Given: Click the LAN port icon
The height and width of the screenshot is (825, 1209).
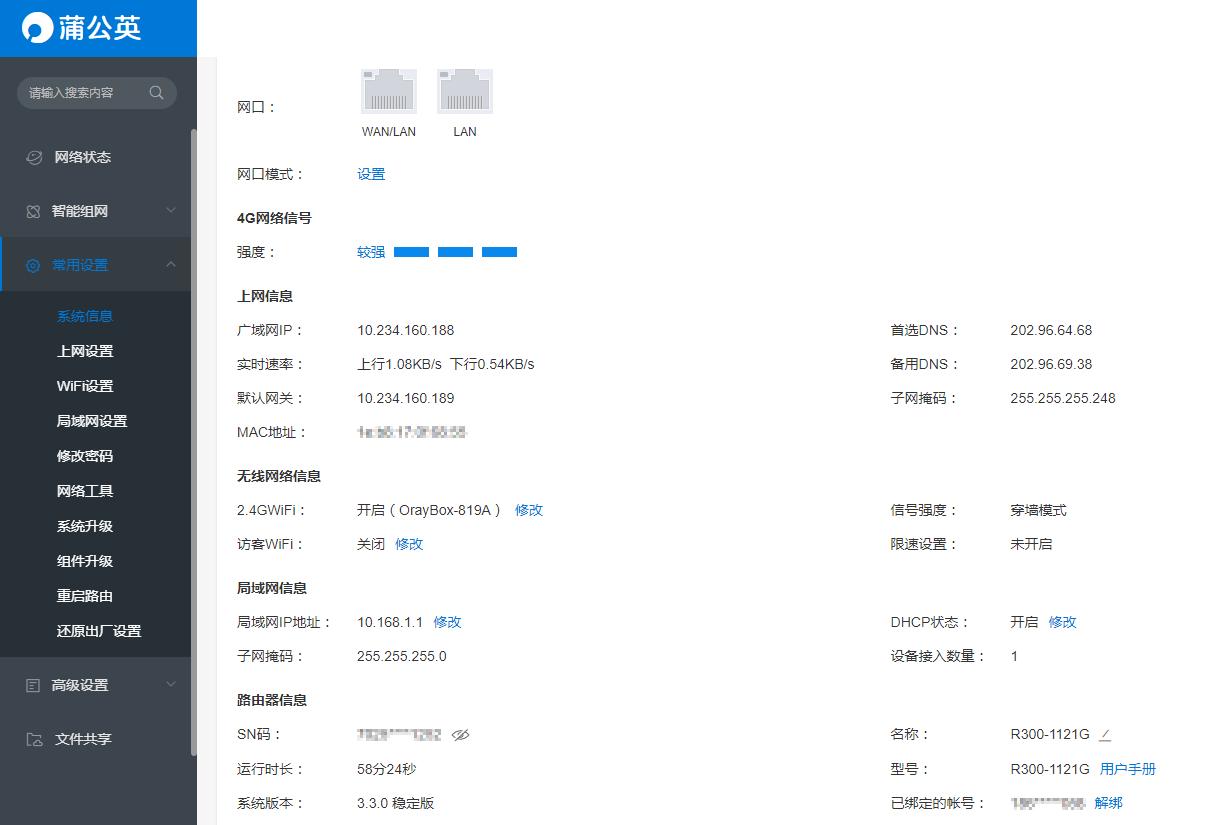Looking at the screenshot, I should 464,88.
